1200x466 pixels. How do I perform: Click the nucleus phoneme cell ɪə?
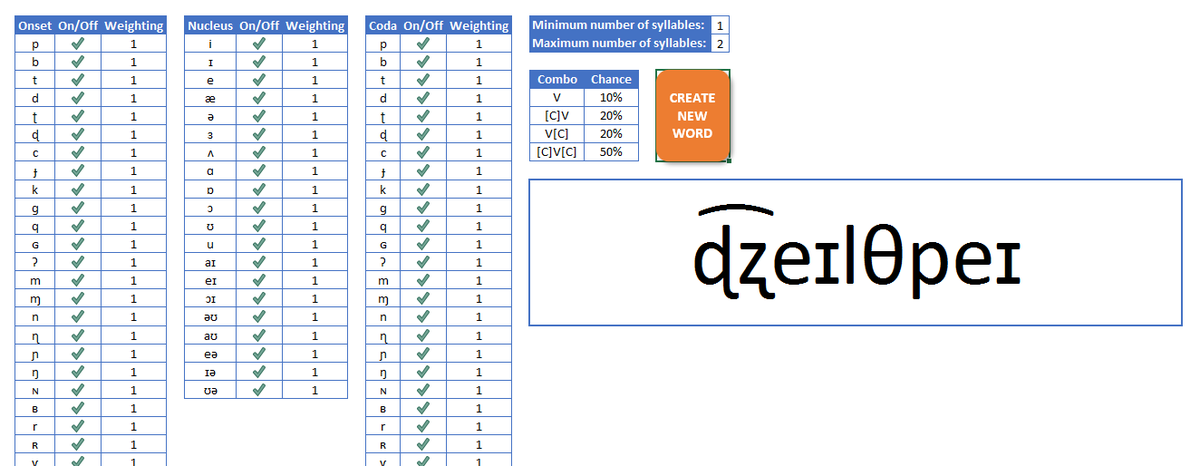210,372
